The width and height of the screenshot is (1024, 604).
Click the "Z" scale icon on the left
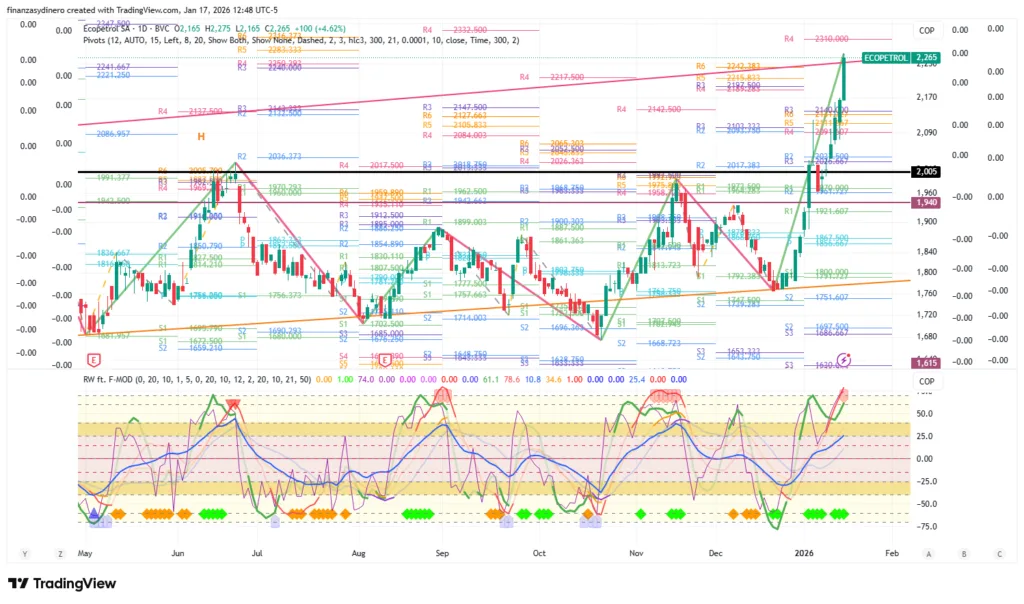click(60, 553)
